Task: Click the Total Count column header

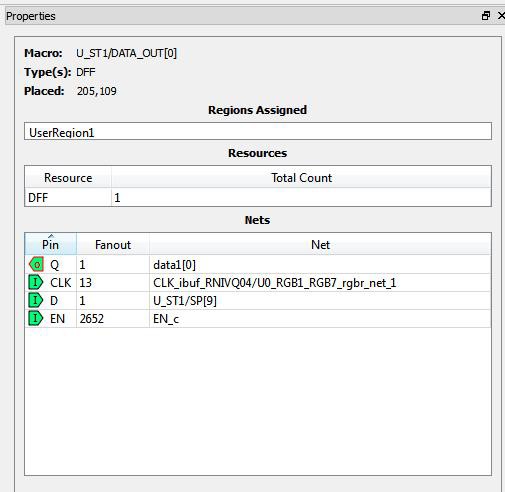Action: point(301,177)
